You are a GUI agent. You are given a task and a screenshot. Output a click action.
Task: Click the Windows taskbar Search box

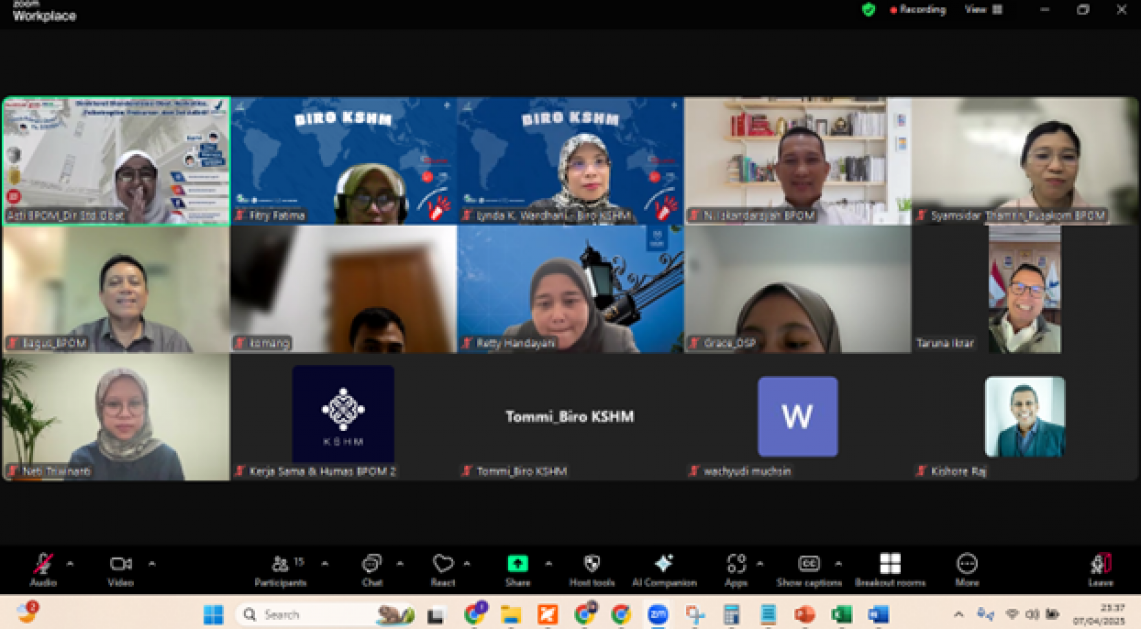[310, 614]
